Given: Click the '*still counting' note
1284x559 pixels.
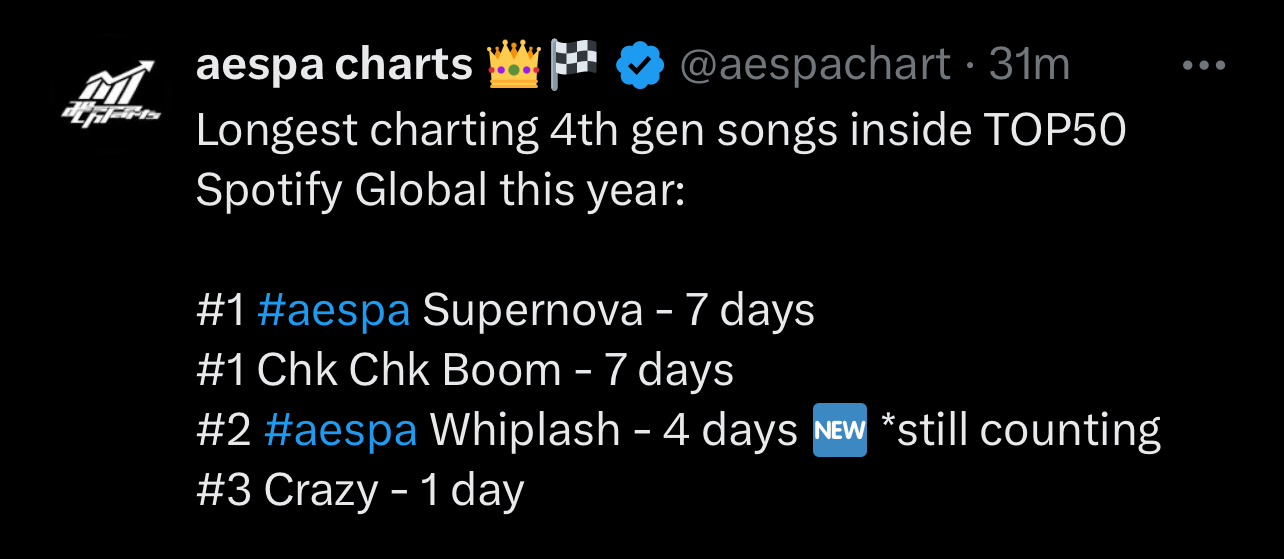Looking at the screenshot, I should [1020, 431].
